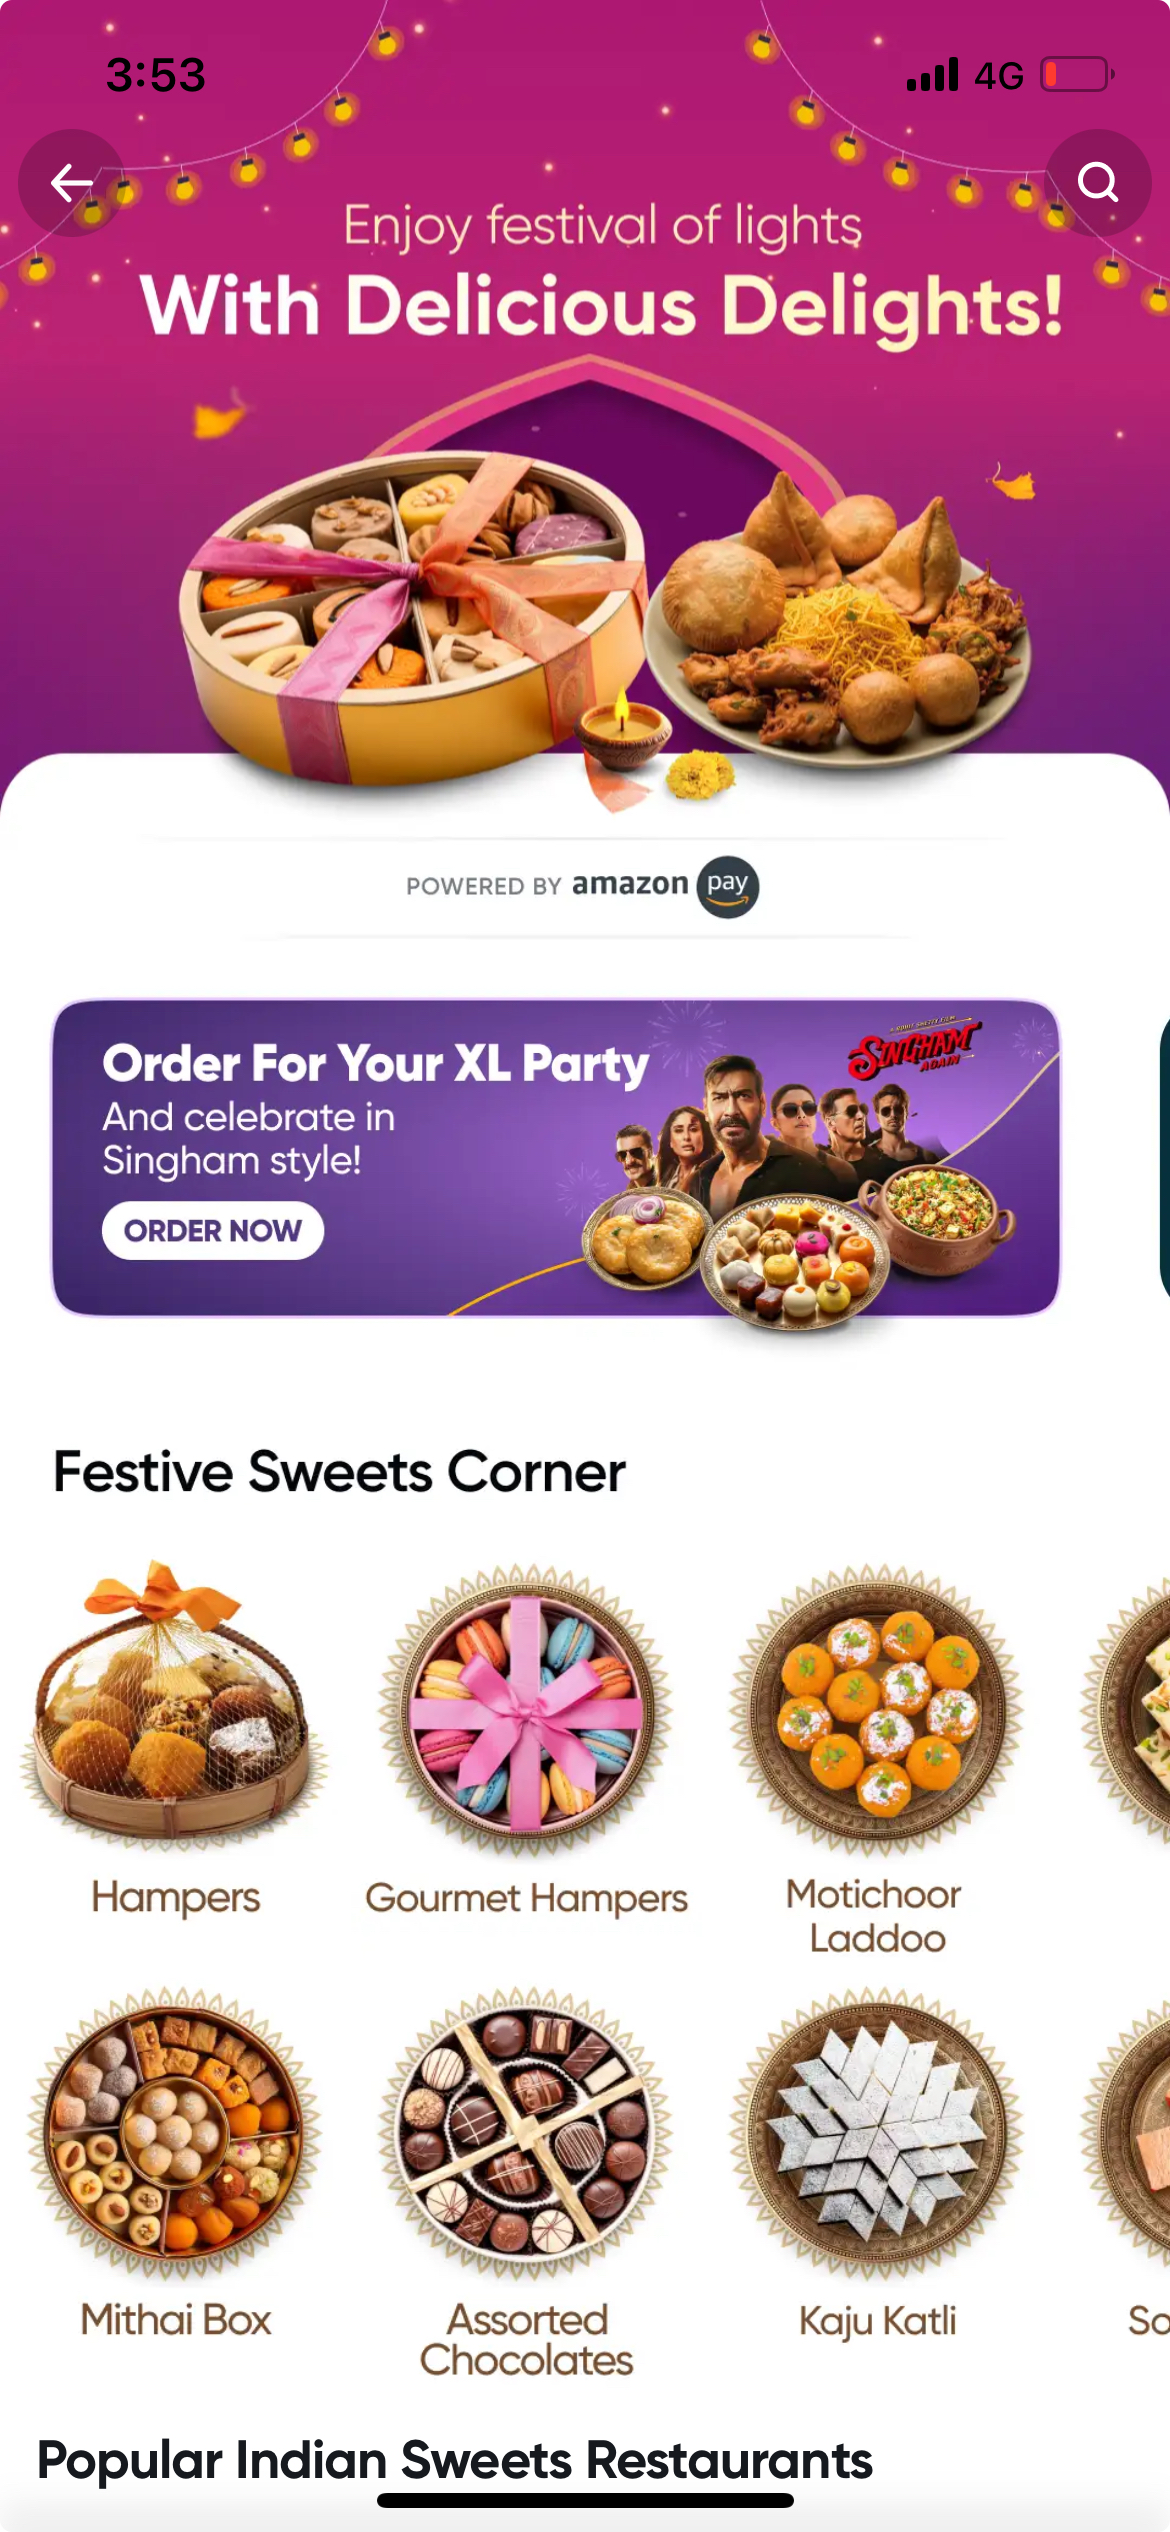Screen dimensions: 1170x2532
Task: Tap the partially visible next banner card
Action: (x=1164, y=1158)
